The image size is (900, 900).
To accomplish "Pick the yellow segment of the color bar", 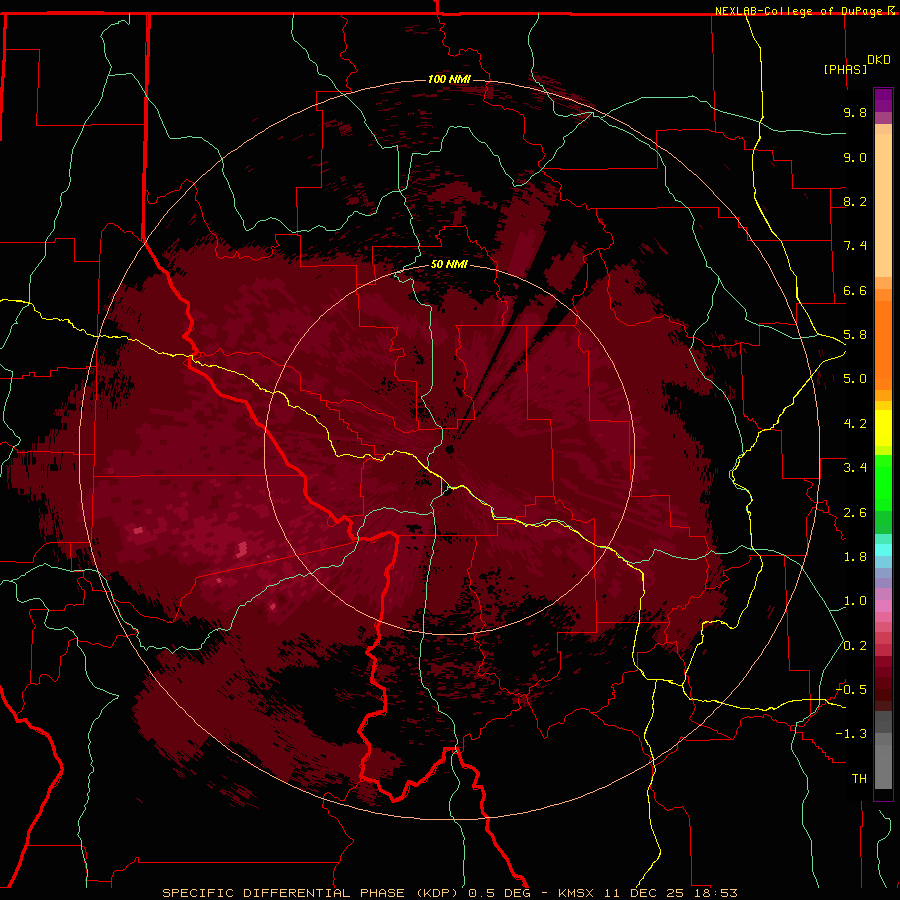I will click(883, 428).
